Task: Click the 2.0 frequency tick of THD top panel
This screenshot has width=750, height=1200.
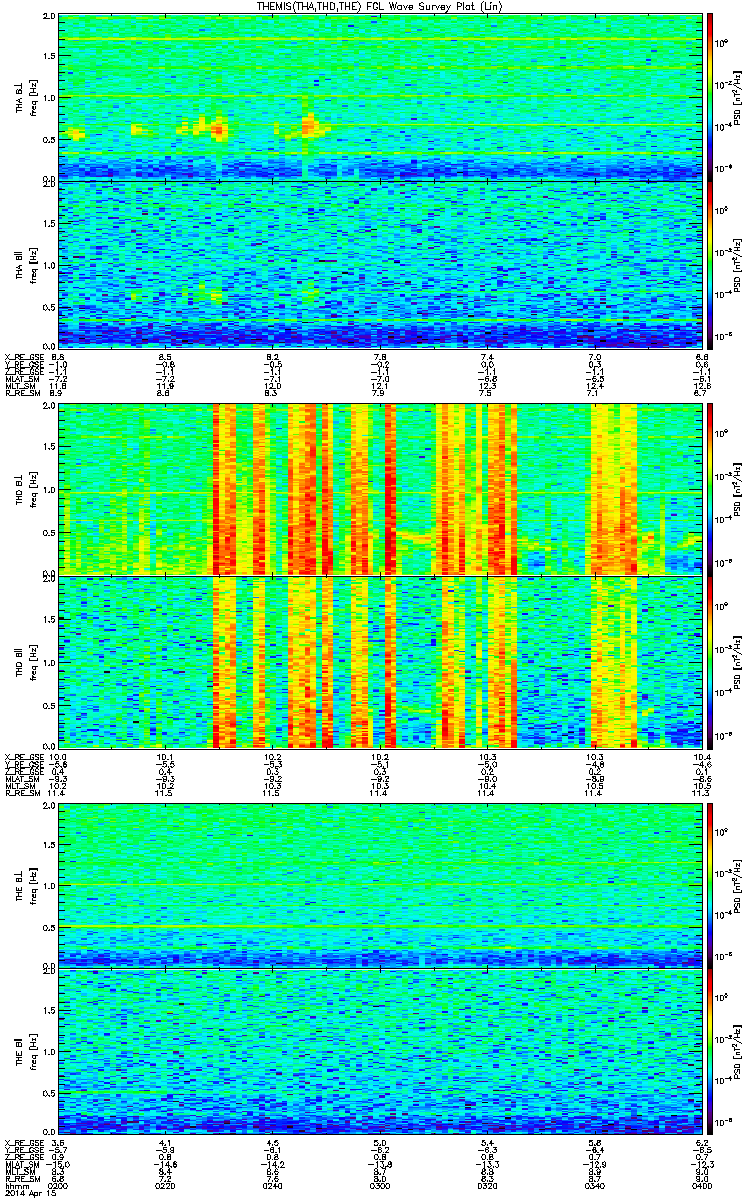Action: click(48, 408)
